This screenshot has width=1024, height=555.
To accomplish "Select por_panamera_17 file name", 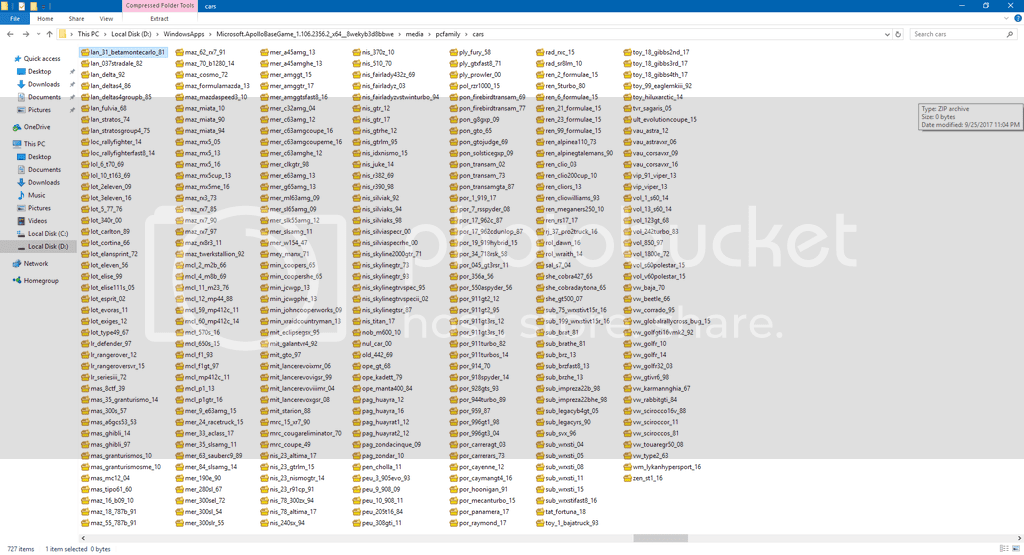I will [x=484, y=512].
